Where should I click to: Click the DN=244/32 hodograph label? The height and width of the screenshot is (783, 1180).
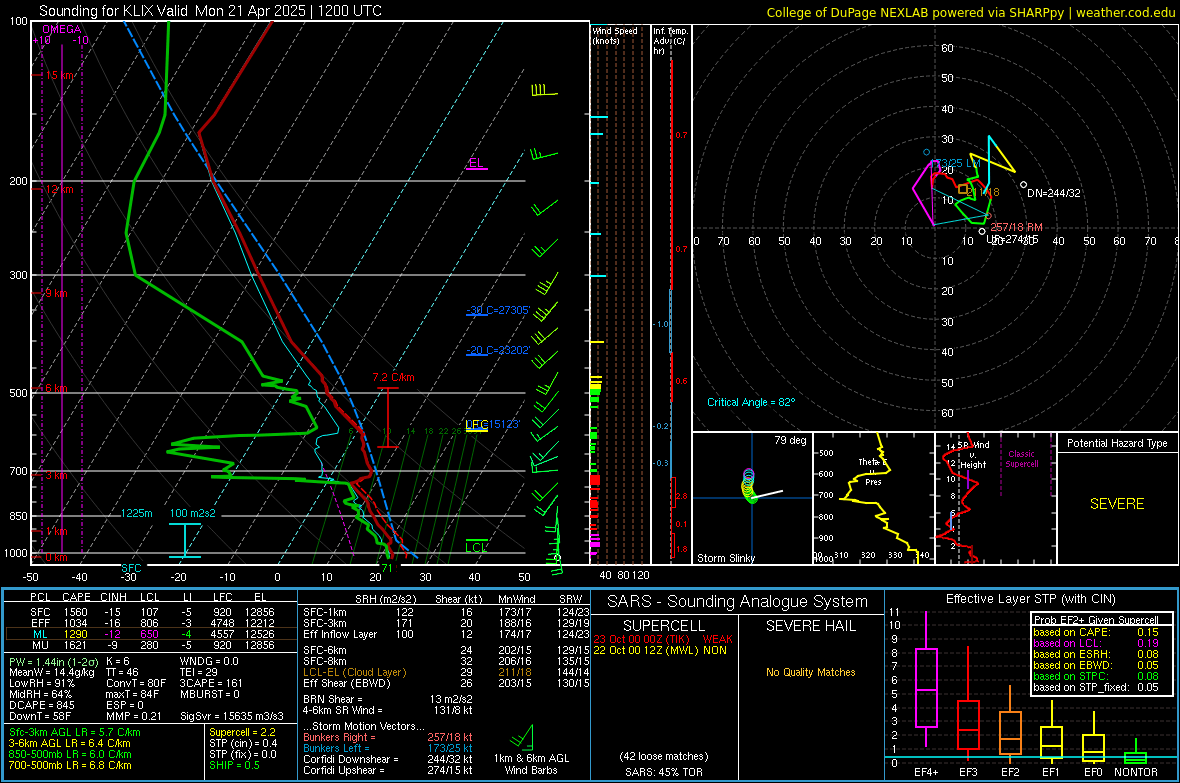point(1054,193)
